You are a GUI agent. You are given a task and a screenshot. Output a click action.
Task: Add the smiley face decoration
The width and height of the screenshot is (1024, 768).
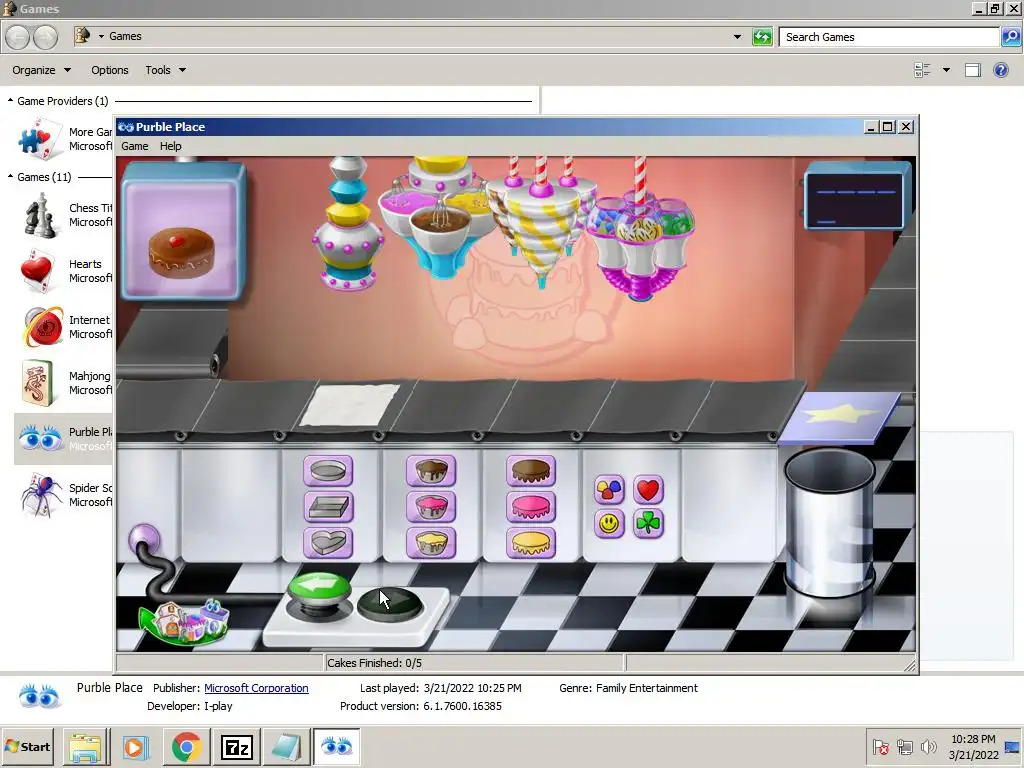[609, 524]
